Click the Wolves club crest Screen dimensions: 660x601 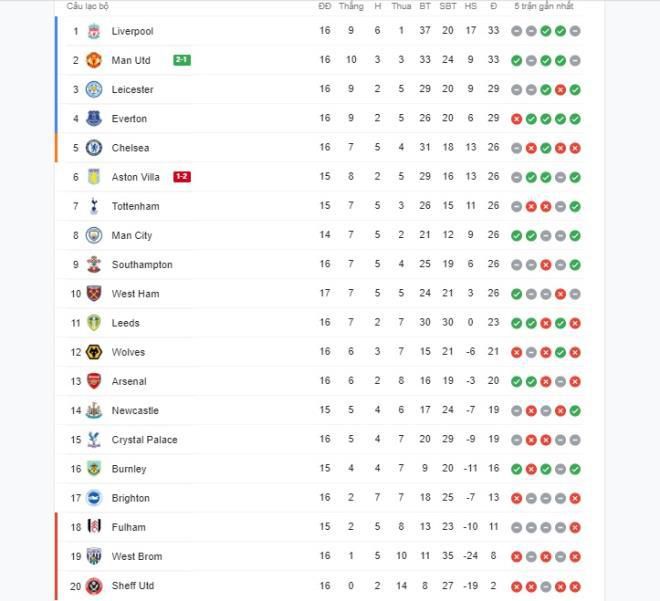pos(94,352)
